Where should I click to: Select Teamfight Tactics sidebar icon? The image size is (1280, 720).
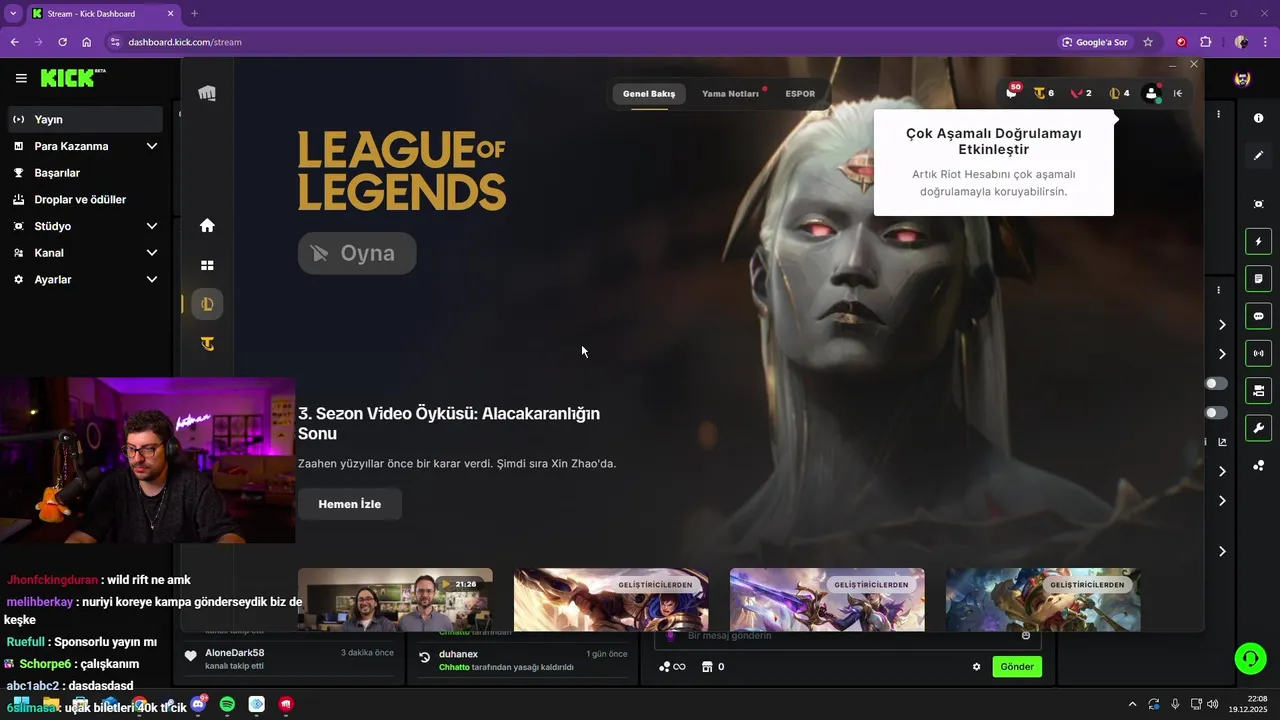pos(207,344)
